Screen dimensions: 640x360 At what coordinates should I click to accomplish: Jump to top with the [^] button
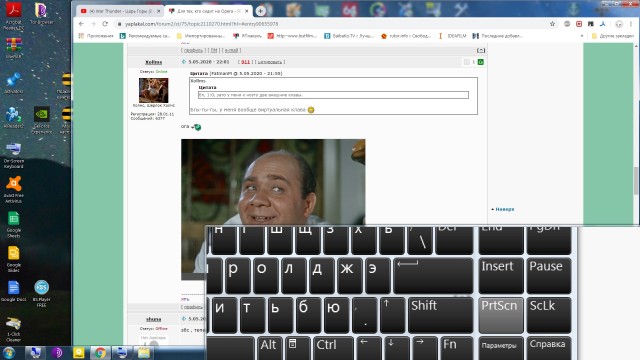coord(481,50)
